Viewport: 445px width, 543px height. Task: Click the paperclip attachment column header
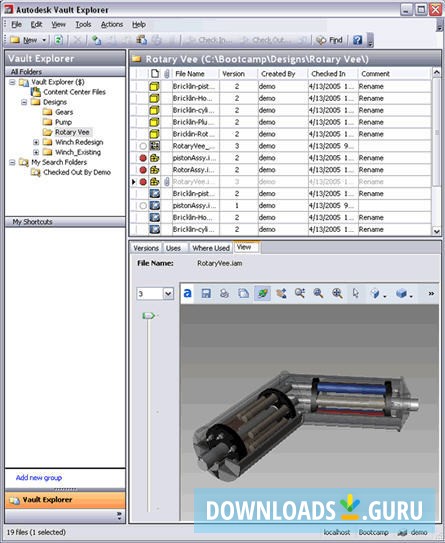point(167,73)
